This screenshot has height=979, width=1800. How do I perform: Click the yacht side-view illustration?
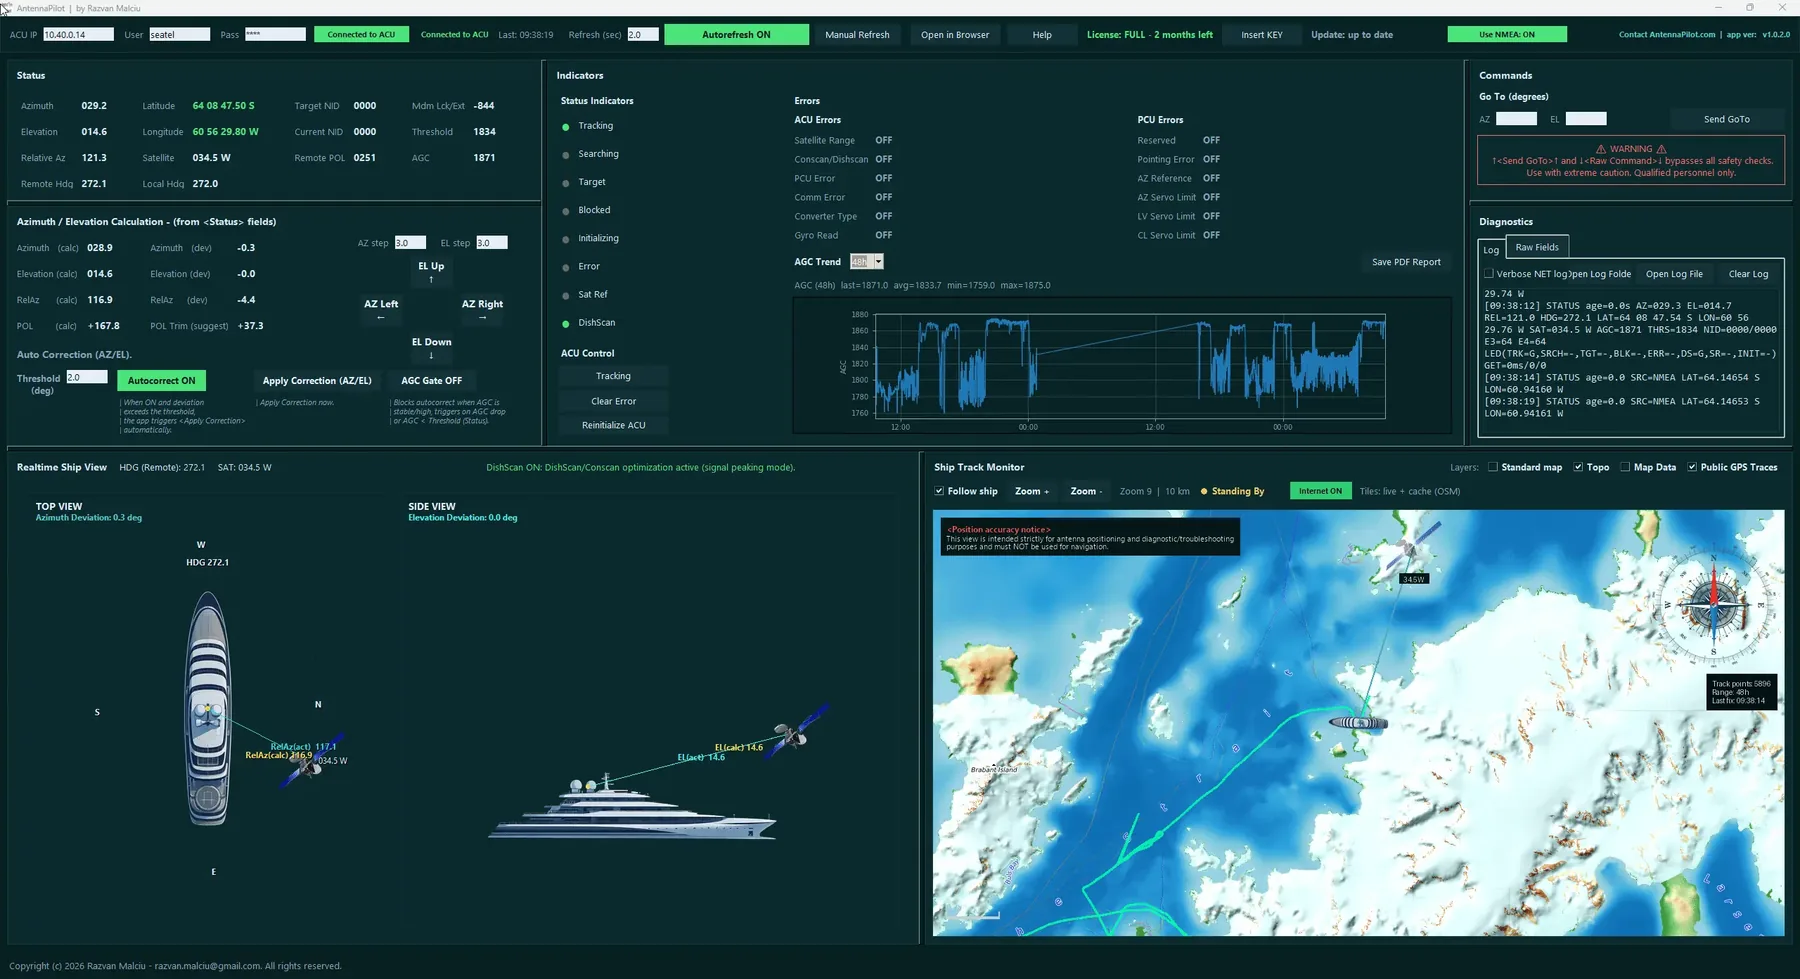632,808
